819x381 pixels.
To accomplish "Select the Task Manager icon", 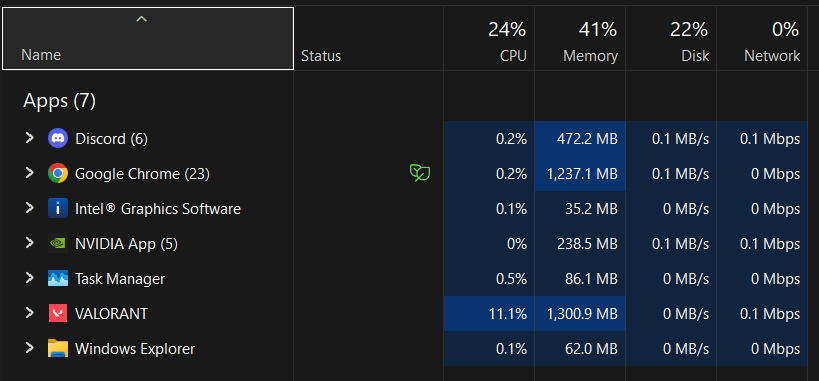I will (57, 279).
